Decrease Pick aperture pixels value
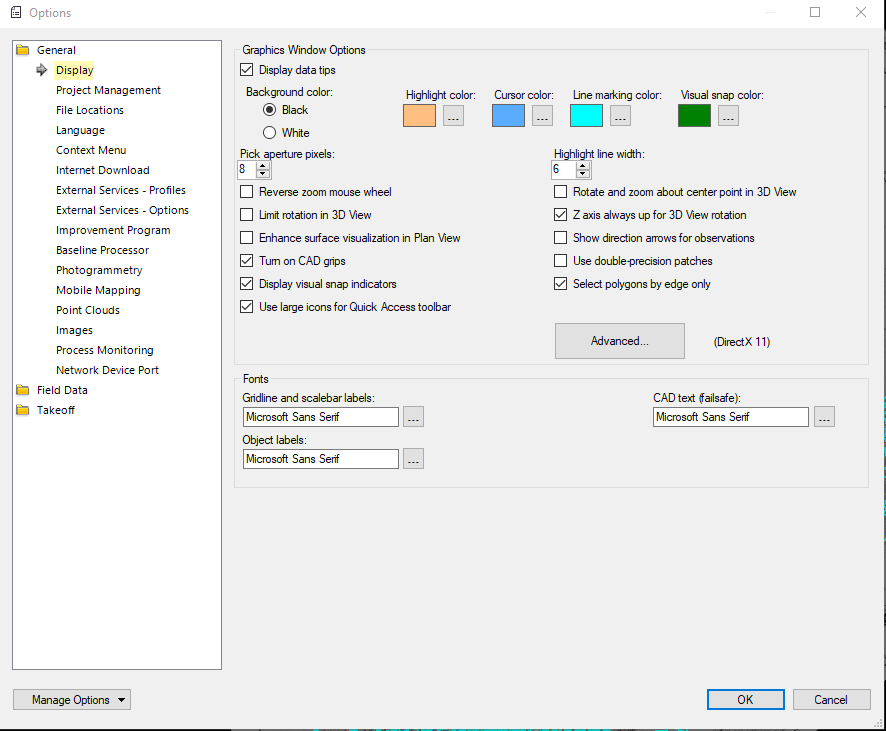 [263, 173]
